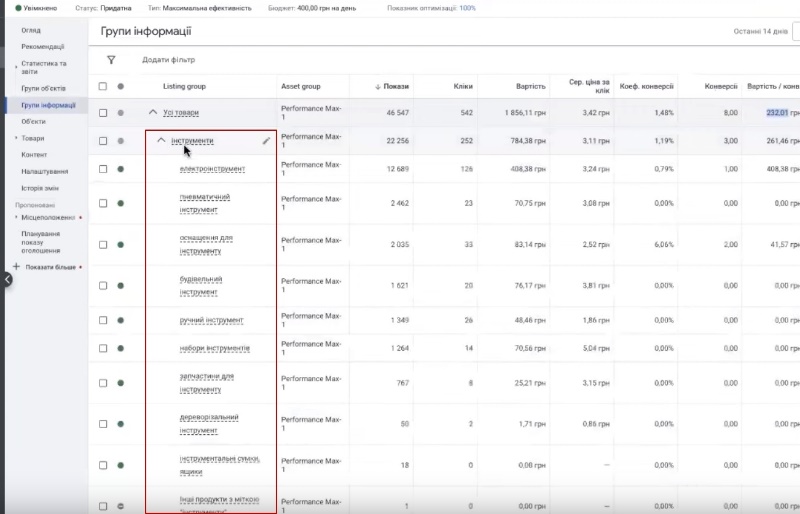Collapse the інструменти listing group
The image size is (800, 514).
(162, 141)
